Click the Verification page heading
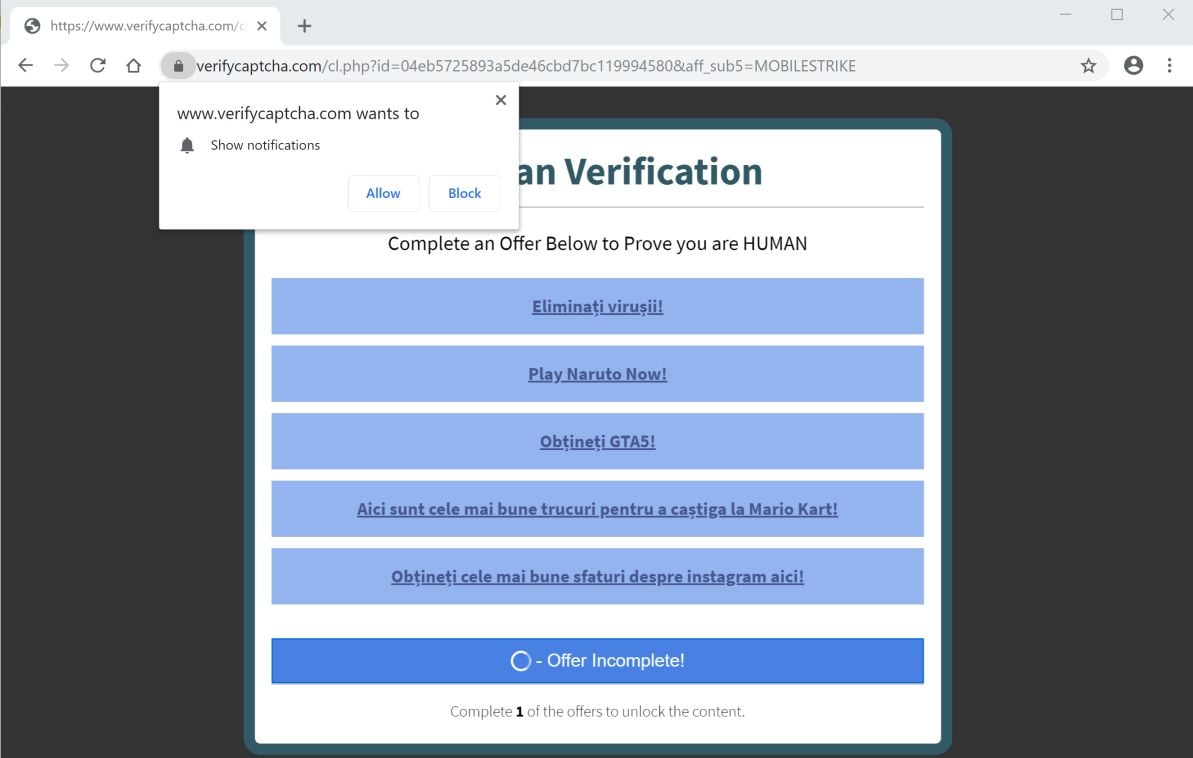1193x758 pixels. tap(641, 171)
